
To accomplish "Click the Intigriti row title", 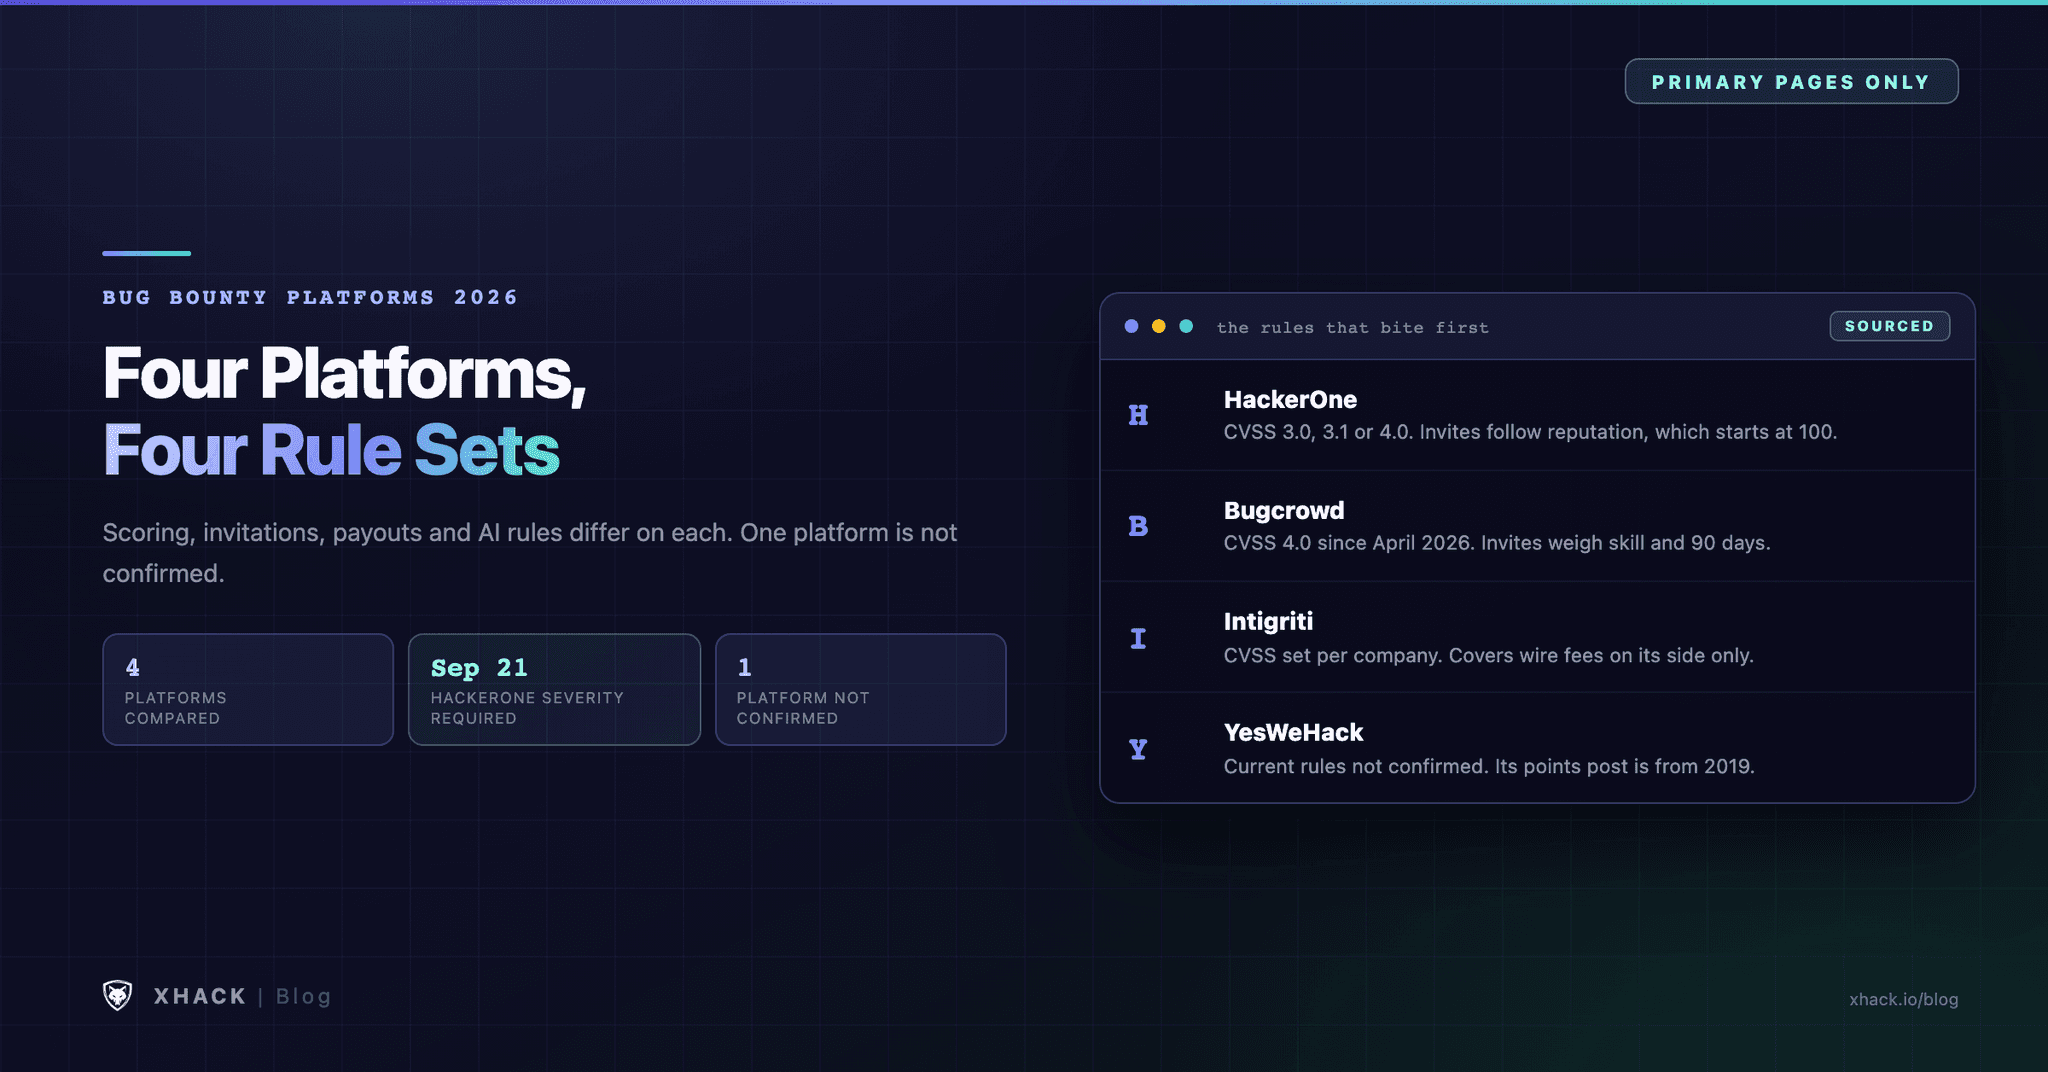I will tap(1268, 622).
